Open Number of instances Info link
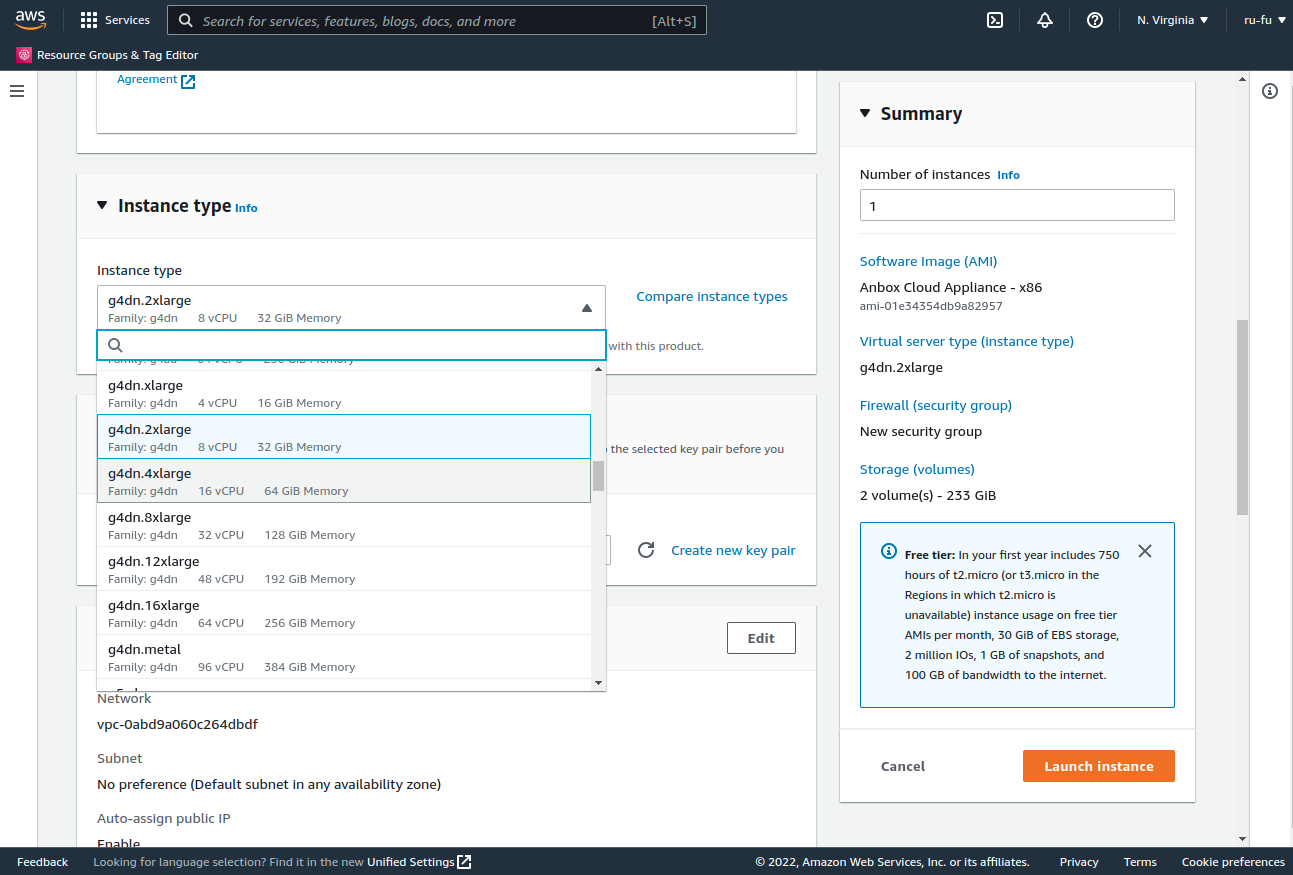This screenshot has height=875, width=1293. 1008,175
